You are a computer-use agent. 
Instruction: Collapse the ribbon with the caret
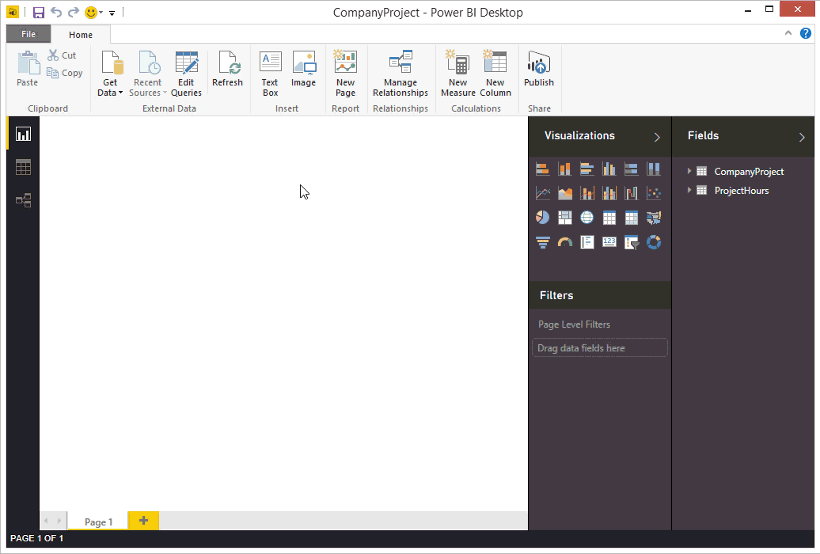[788, 33]
